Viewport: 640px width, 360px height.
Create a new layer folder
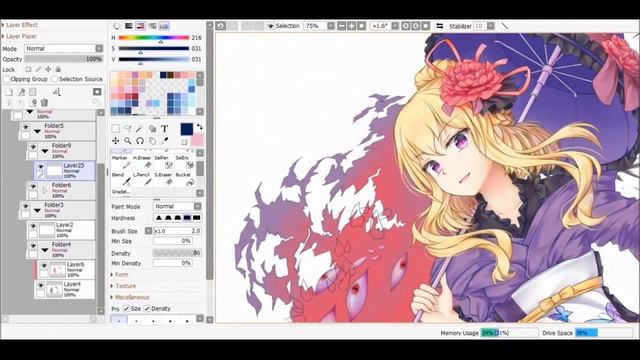33,92
